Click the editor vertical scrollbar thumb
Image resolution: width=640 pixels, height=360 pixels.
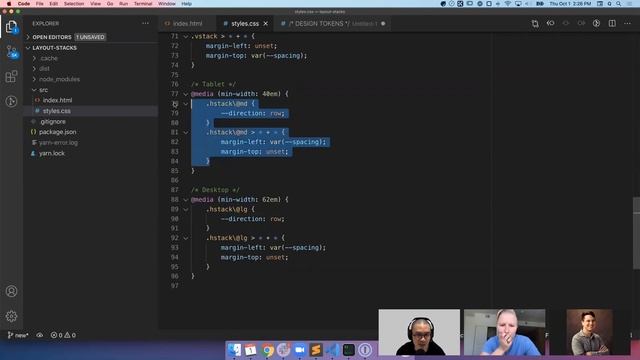click(x=636, y=233)
